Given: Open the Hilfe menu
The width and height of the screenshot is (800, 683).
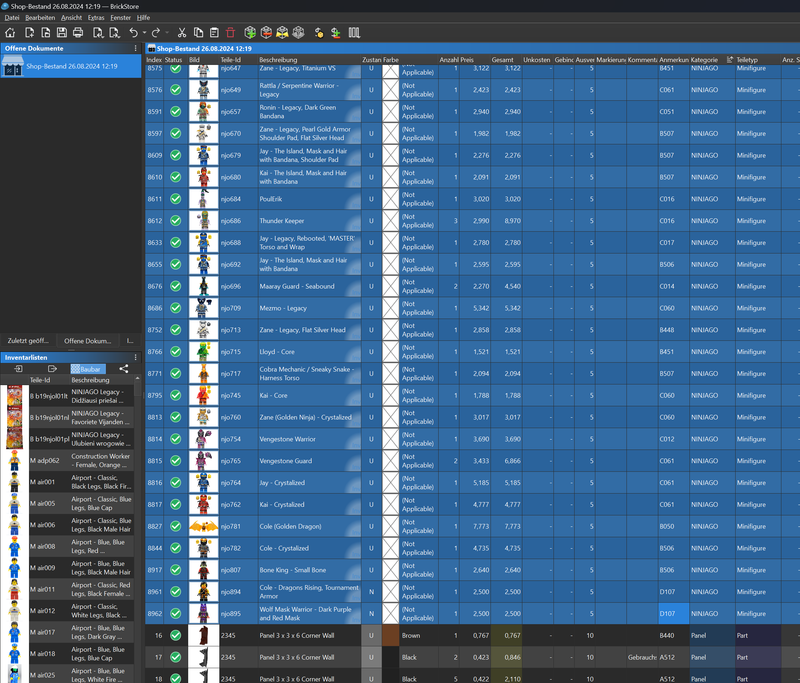Looking at the screenshot, I should click(143, 17).
